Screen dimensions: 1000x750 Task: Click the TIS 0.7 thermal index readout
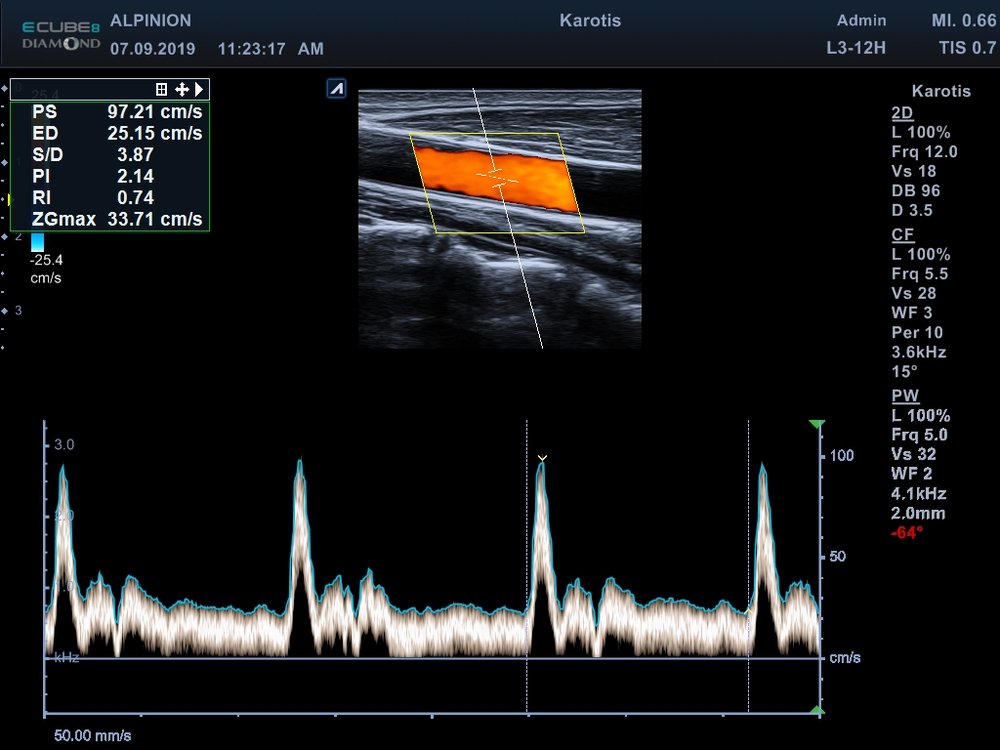coord(967,48)
